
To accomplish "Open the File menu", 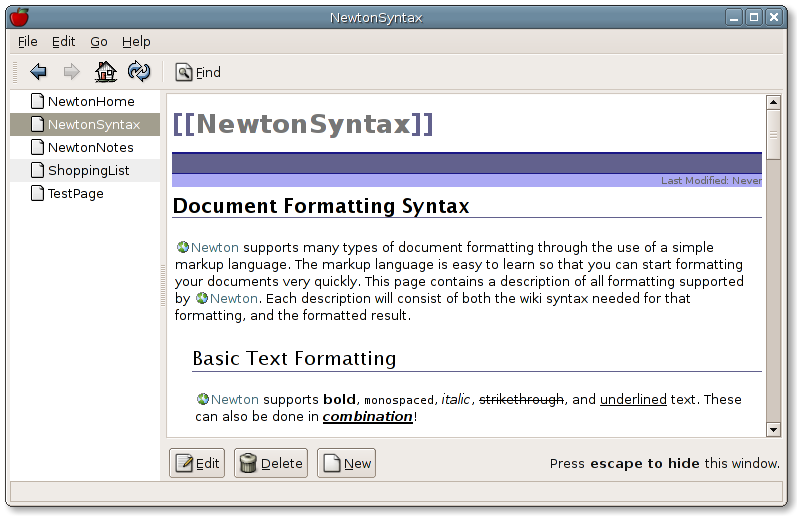I will [x=27, y=42].
